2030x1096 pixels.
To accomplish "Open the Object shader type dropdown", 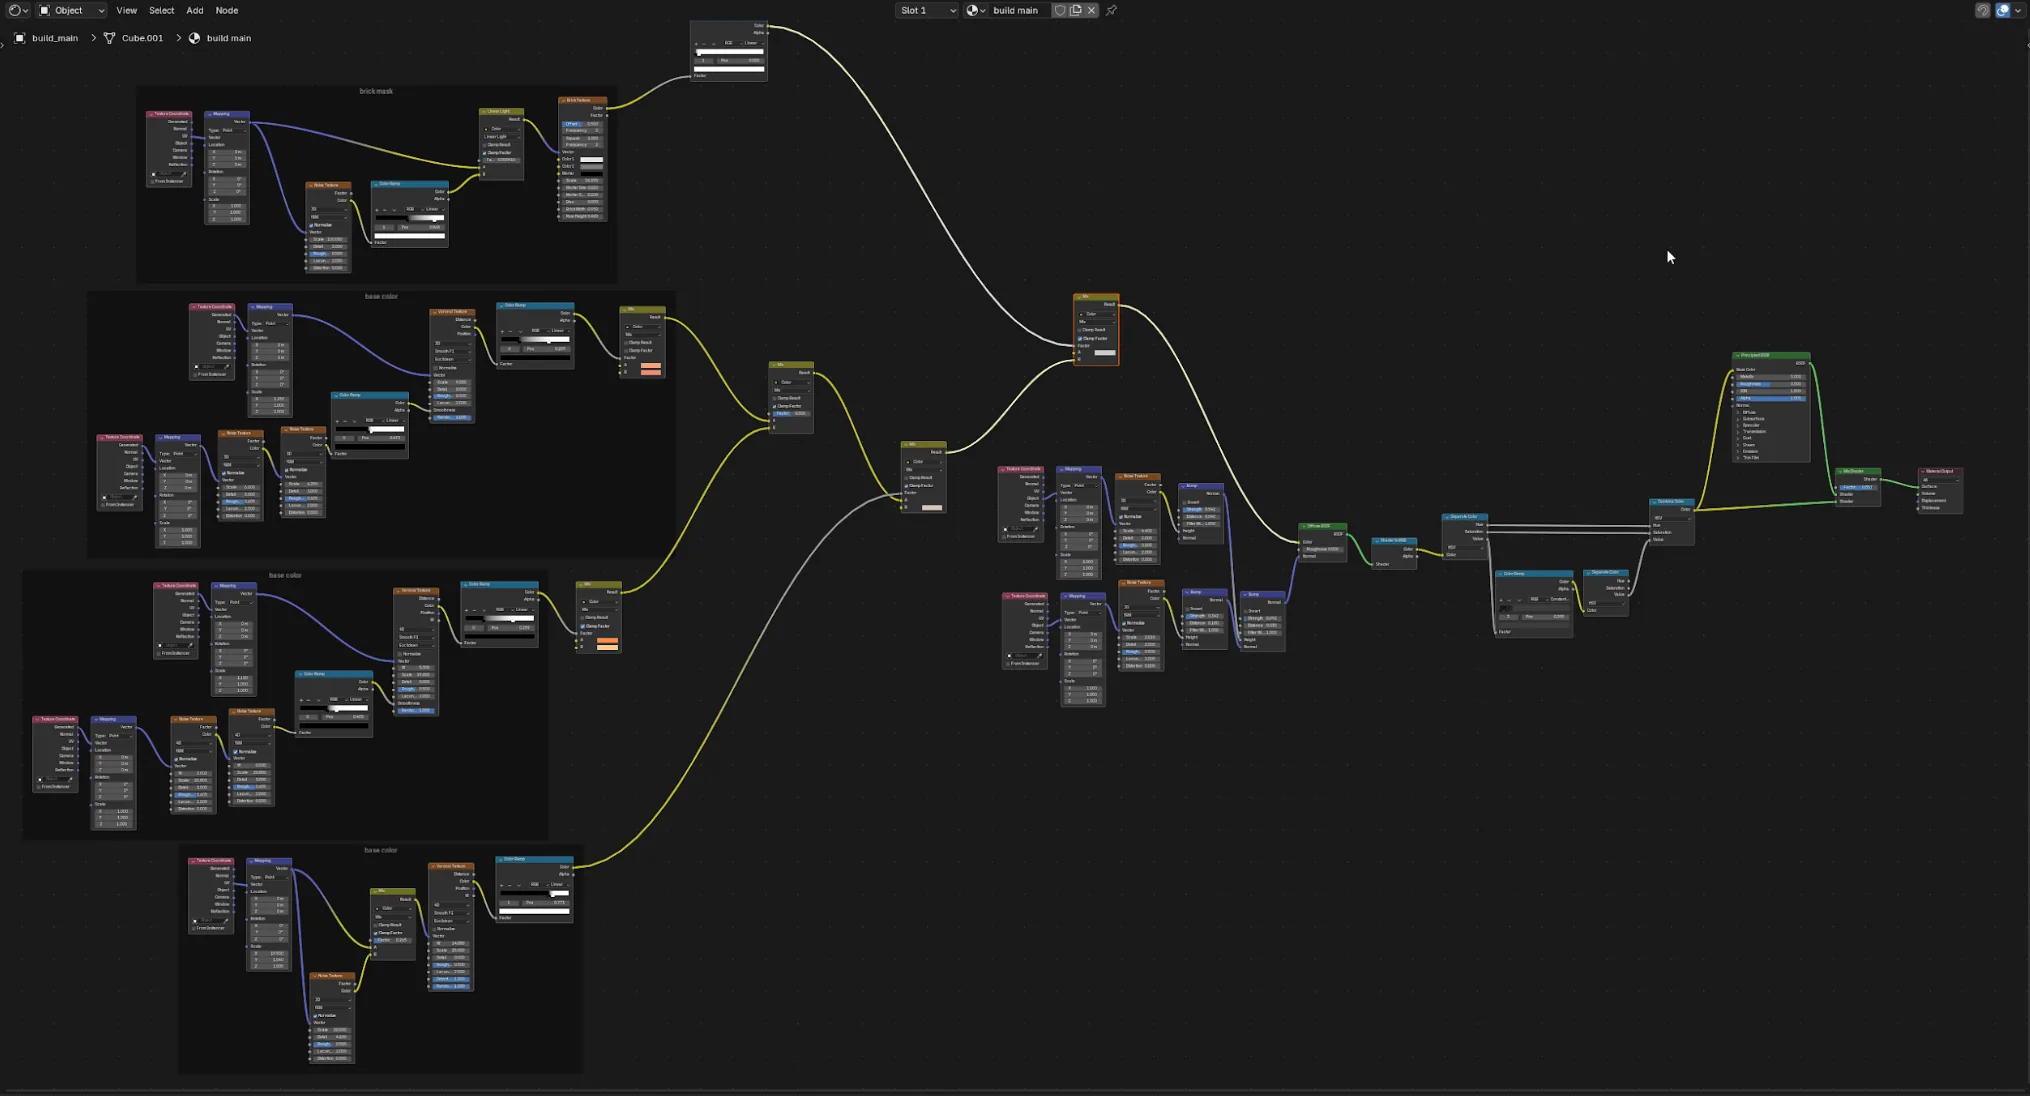I will [71, 10].
